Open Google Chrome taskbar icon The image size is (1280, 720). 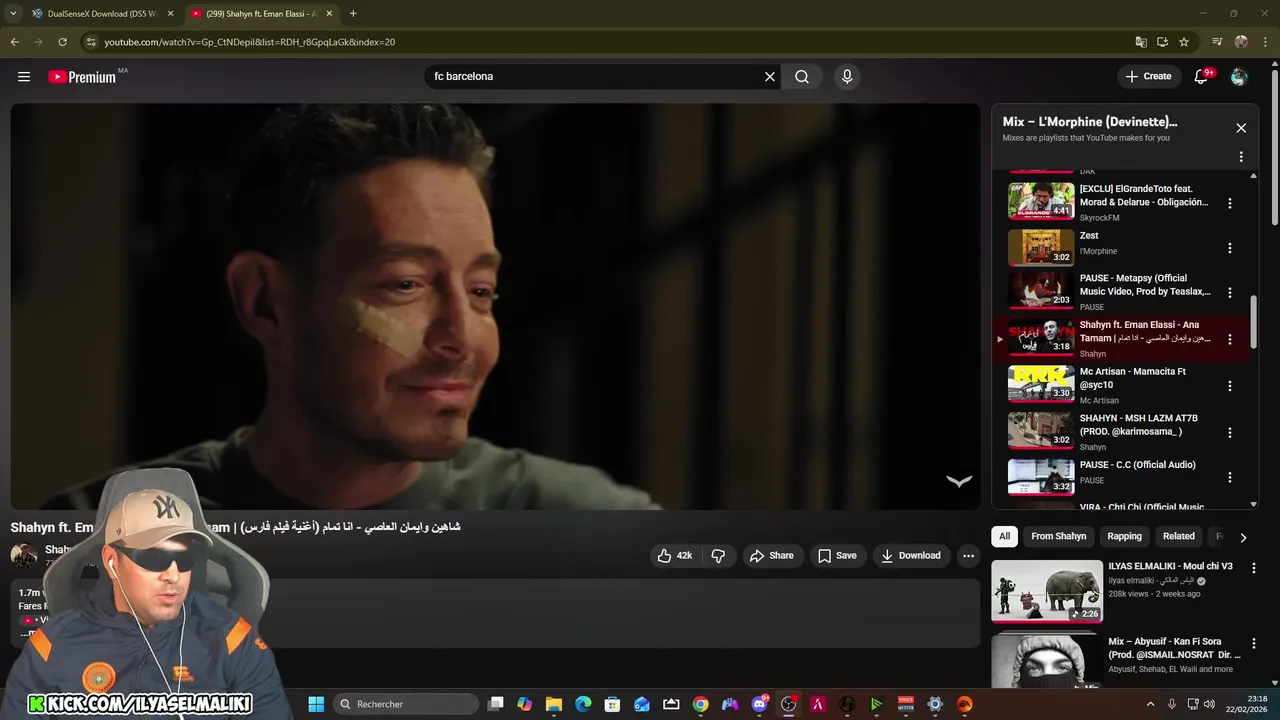point(700,704)
